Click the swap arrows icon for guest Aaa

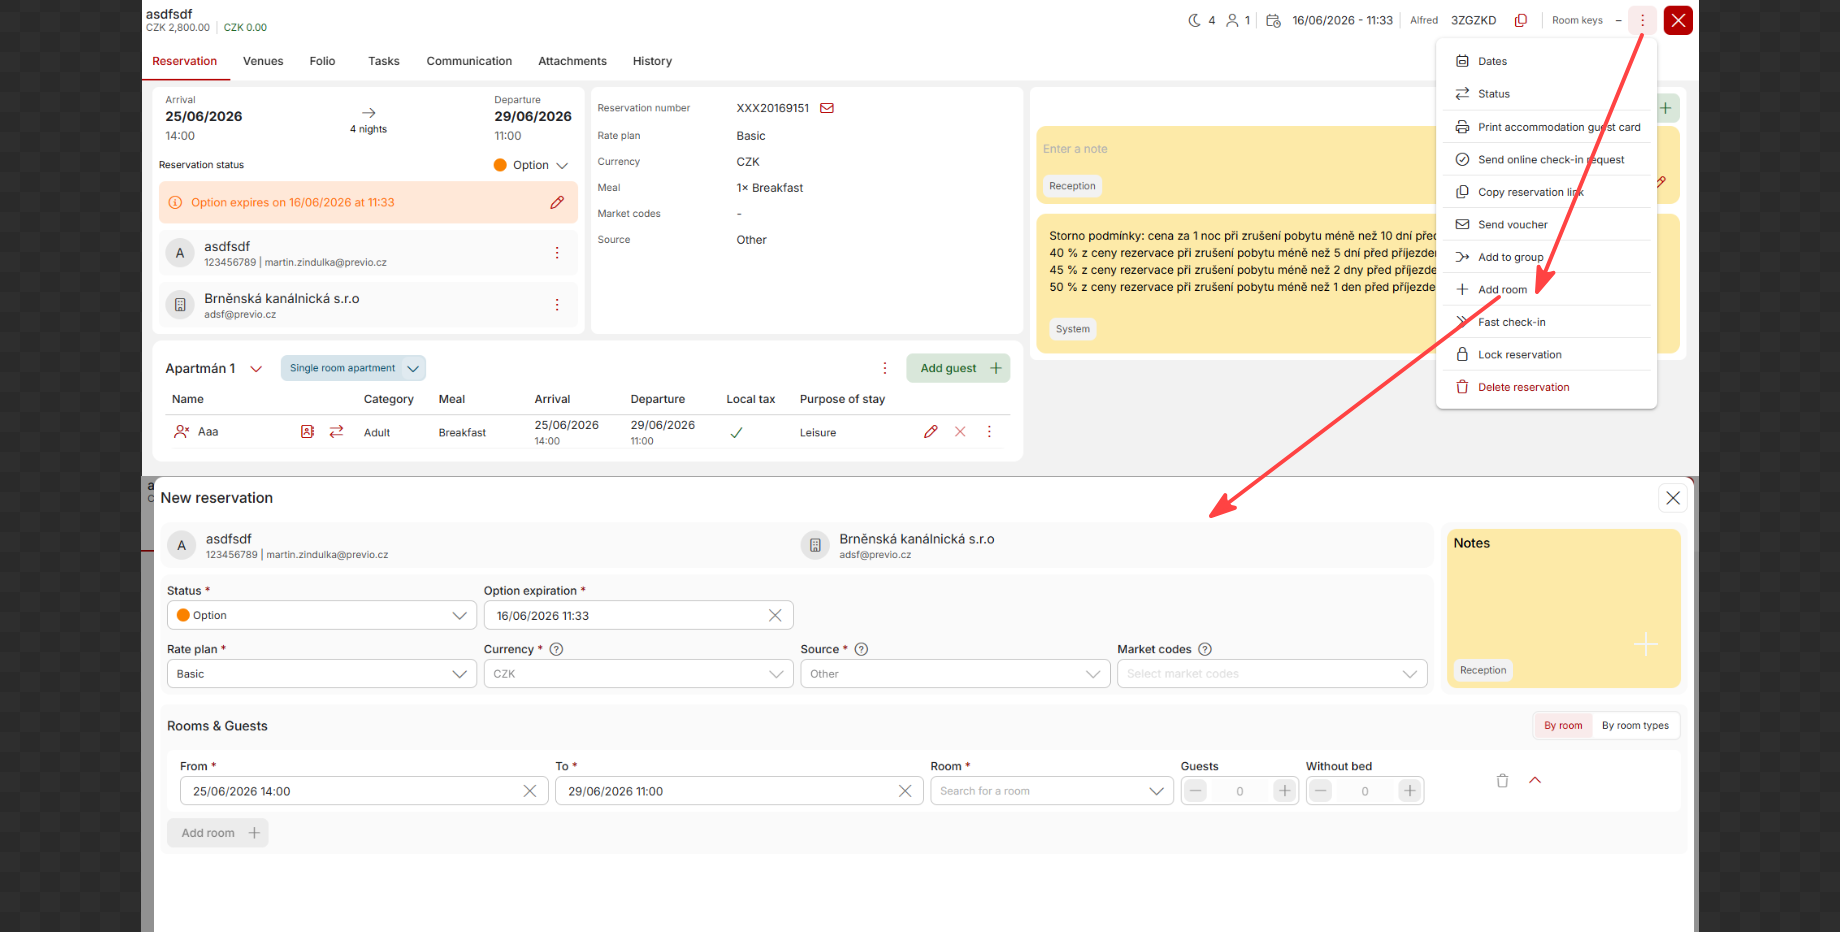[x=337, y=432]
